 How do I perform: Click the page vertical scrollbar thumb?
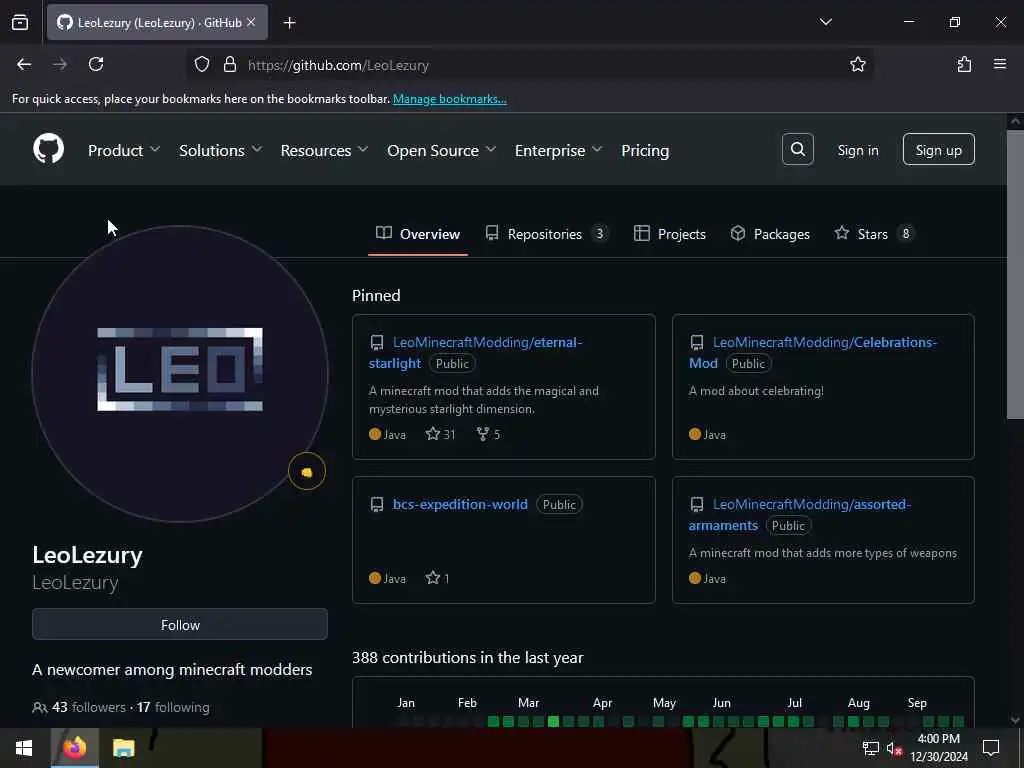pos(1015,274)
